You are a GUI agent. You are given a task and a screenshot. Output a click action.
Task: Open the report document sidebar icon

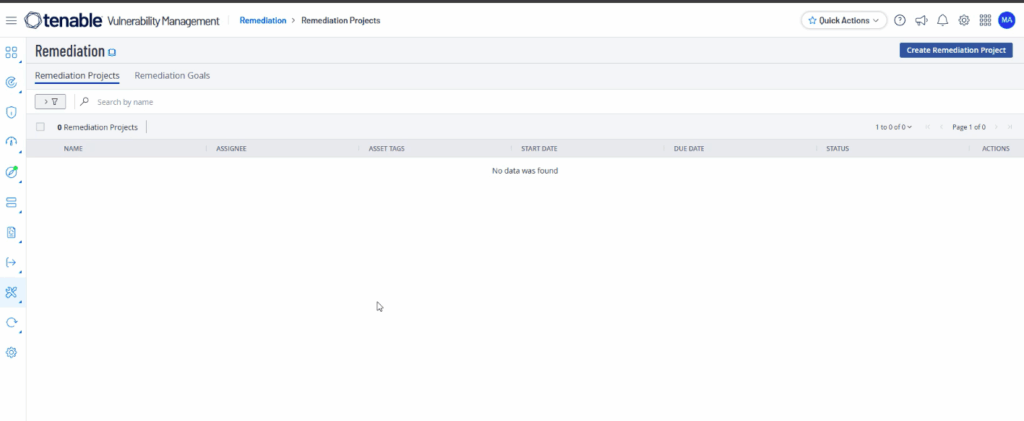(x=11, y=232)
